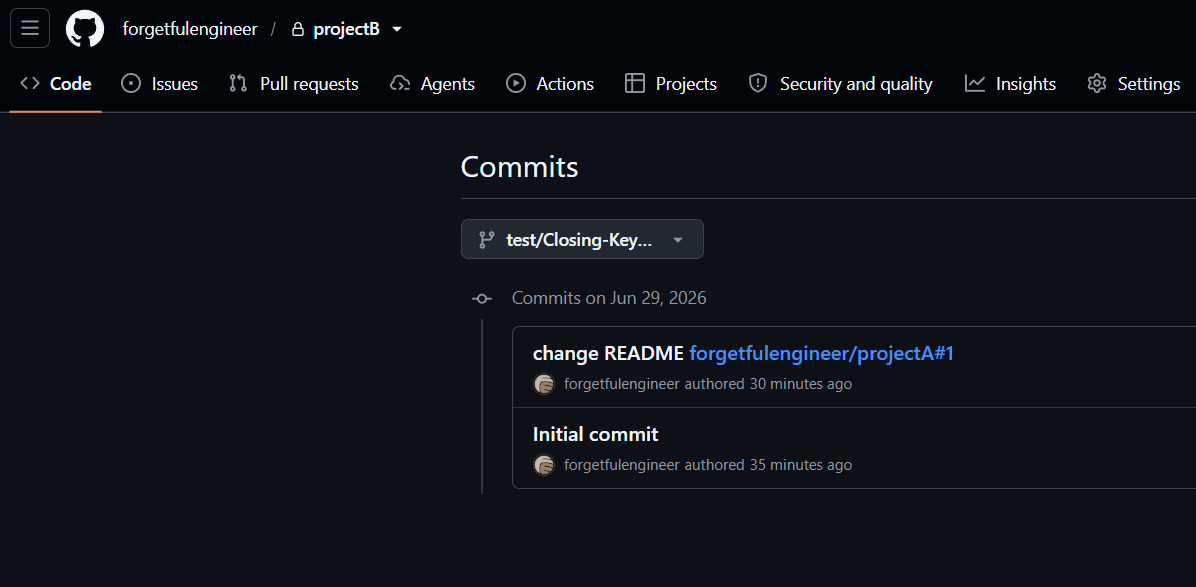Image resolution: width=1196 pixels, height=587 pixels.
Task: Expand the dropdown arrow next to projectB
Action: 397,29
